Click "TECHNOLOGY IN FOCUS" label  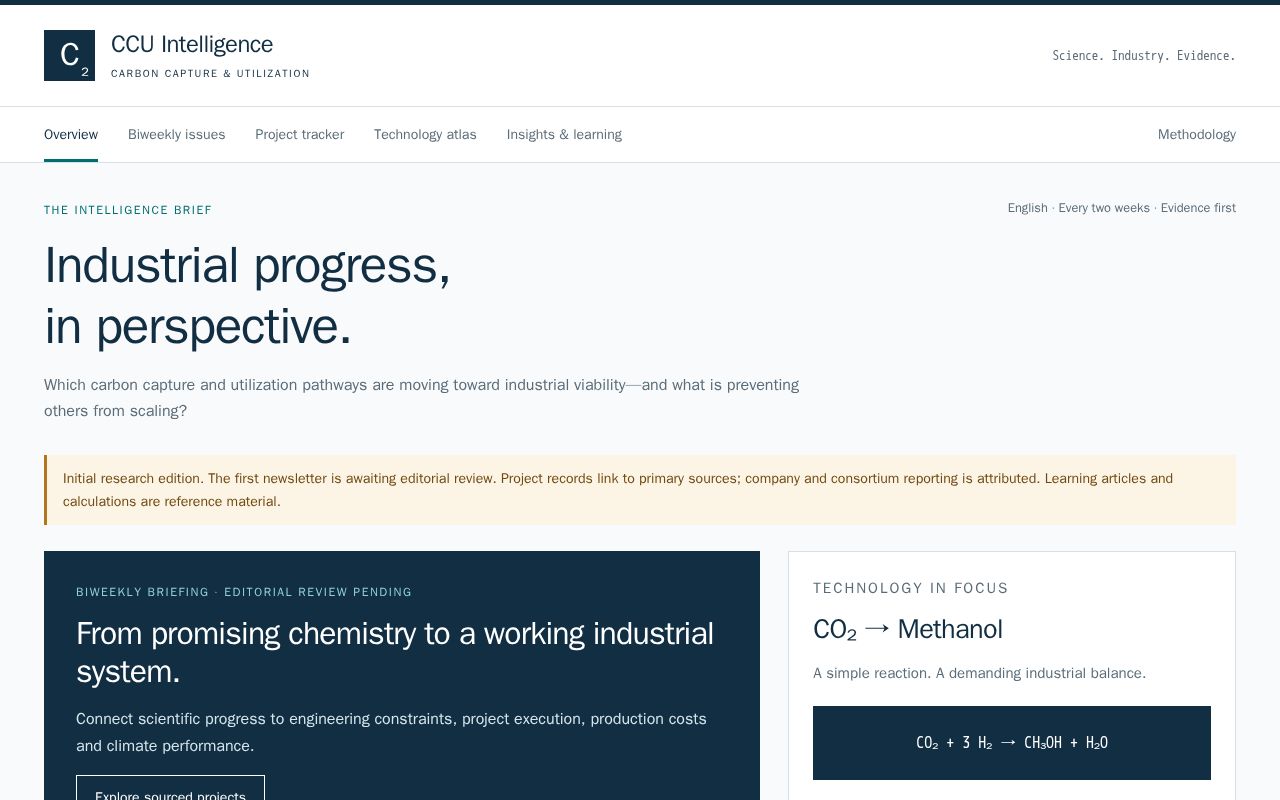coord(911,588)
